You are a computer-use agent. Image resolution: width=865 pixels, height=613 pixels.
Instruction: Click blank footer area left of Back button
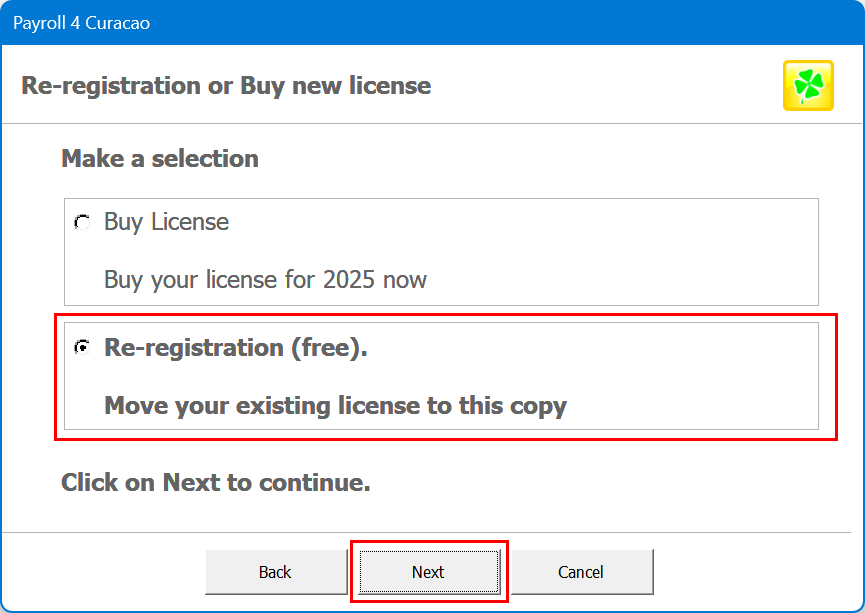(x=100, y=572)
